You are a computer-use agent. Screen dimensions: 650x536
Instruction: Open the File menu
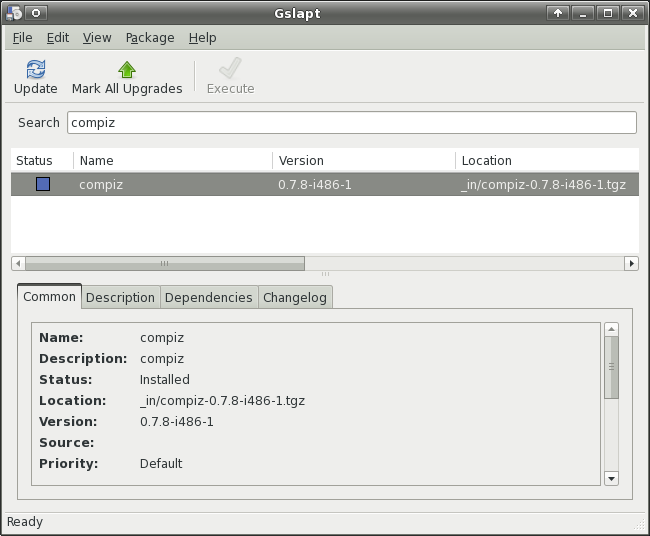click(x=22, y=38)
